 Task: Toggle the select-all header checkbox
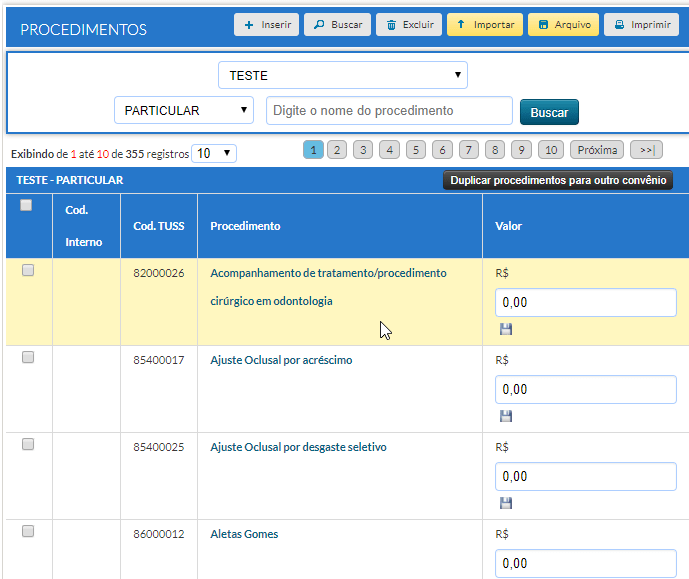click(26, 205)
